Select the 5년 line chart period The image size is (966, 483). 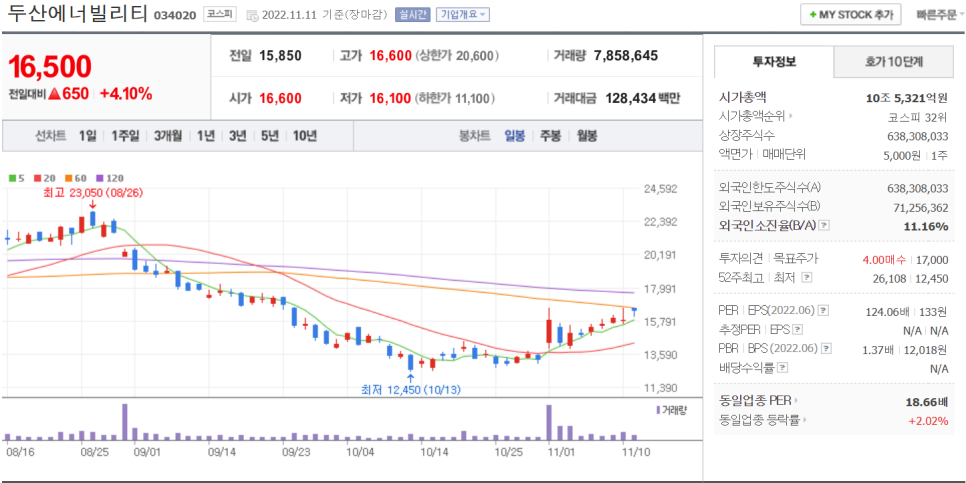point(269,136)
